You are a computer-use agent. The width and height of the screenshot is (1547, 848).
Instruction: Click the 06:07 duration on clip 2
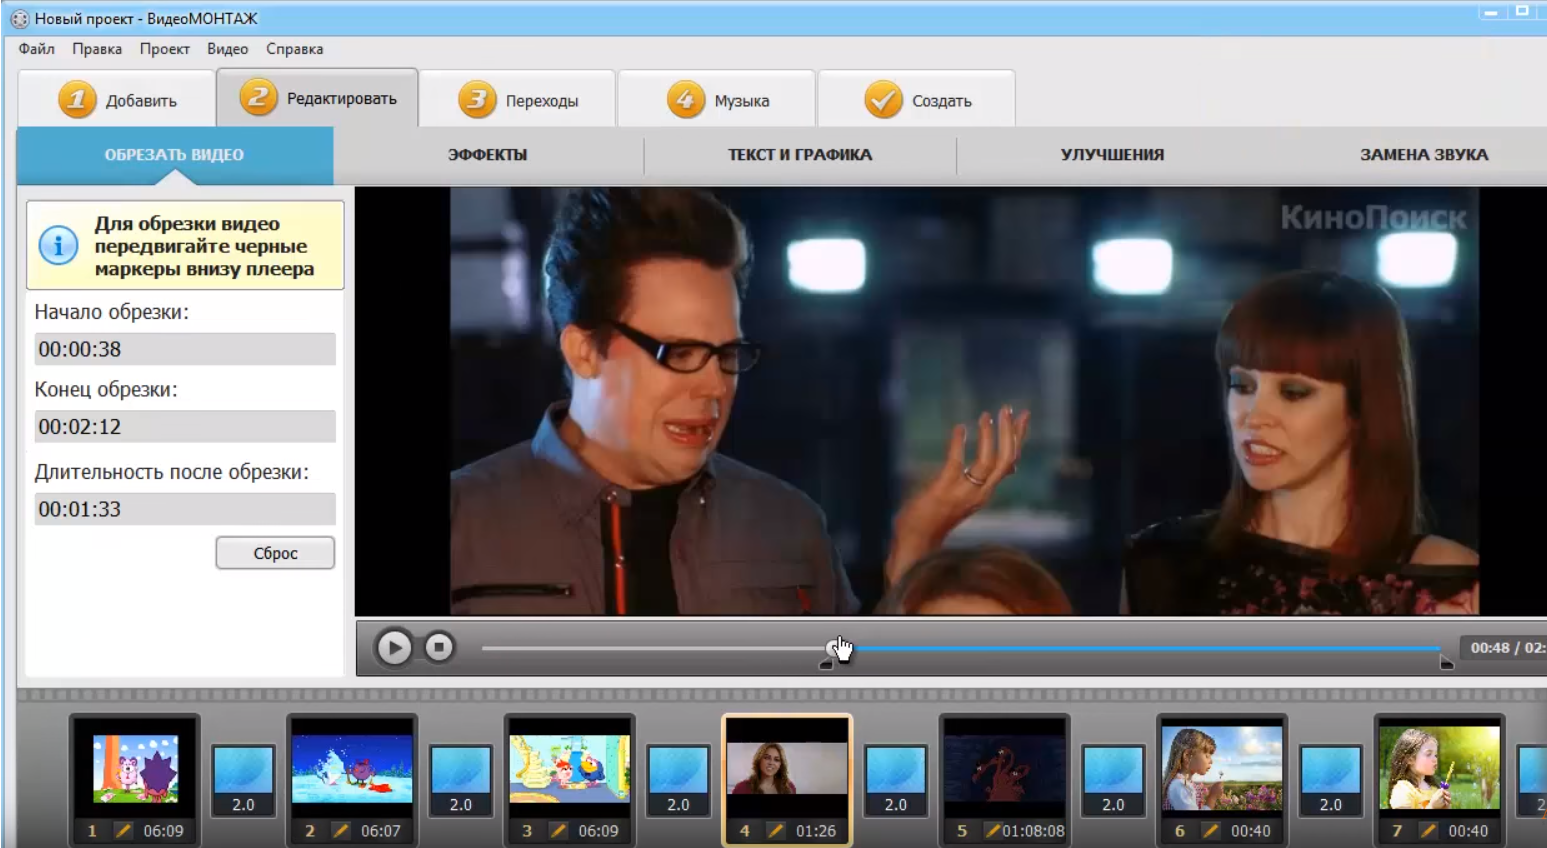pyautogui.click(x=380, y=831)
